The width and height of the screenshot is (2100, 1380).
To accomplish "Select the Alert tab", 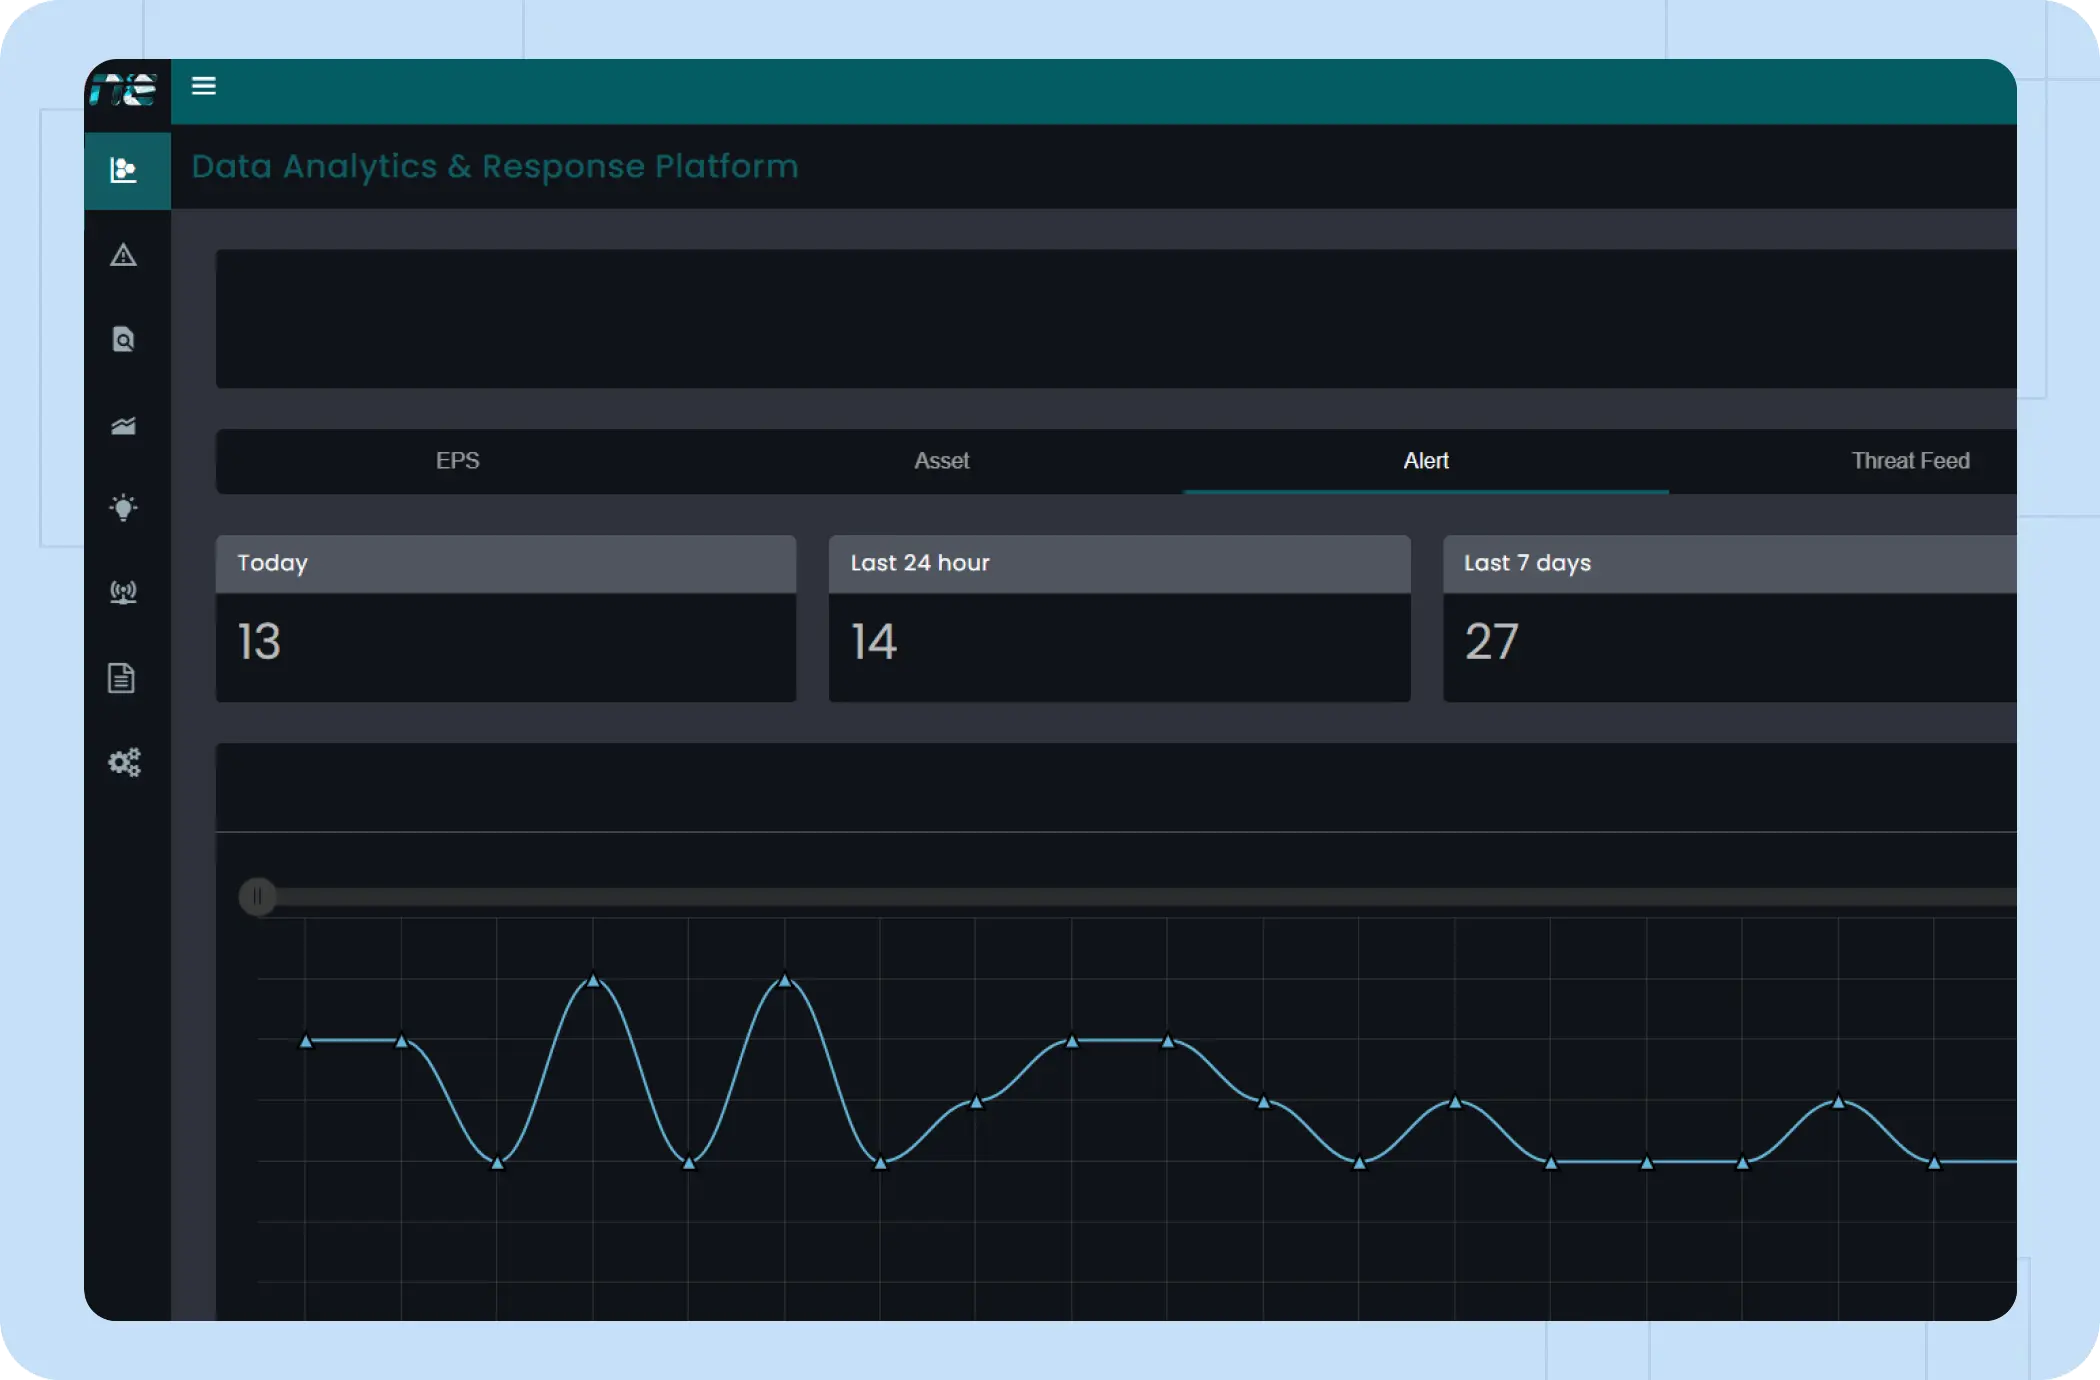I will pyautogui.click(x=1425, y=461).
